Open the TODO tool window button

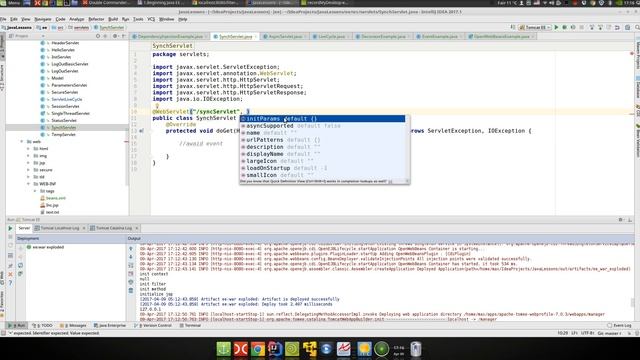point(42,326)
